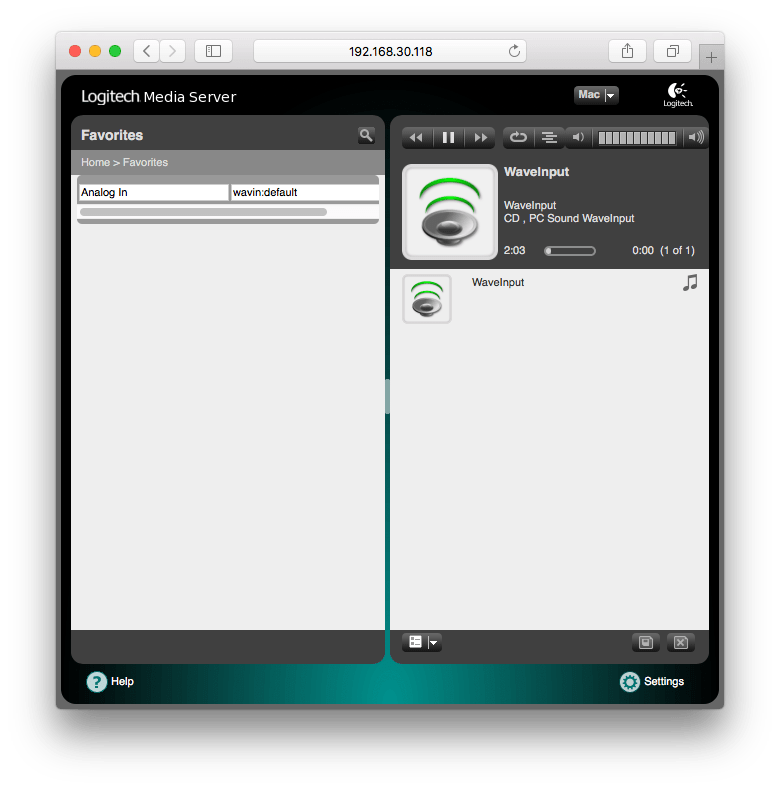Click the rewind button in player controls
Screen dimensions: 780x789
417,137
